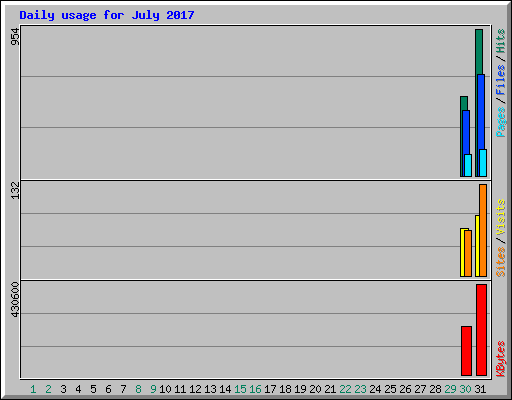Click the red KBytes bar for day 31
The width and height of the screenshot is (512, 400).
click(x=481, y=330)
